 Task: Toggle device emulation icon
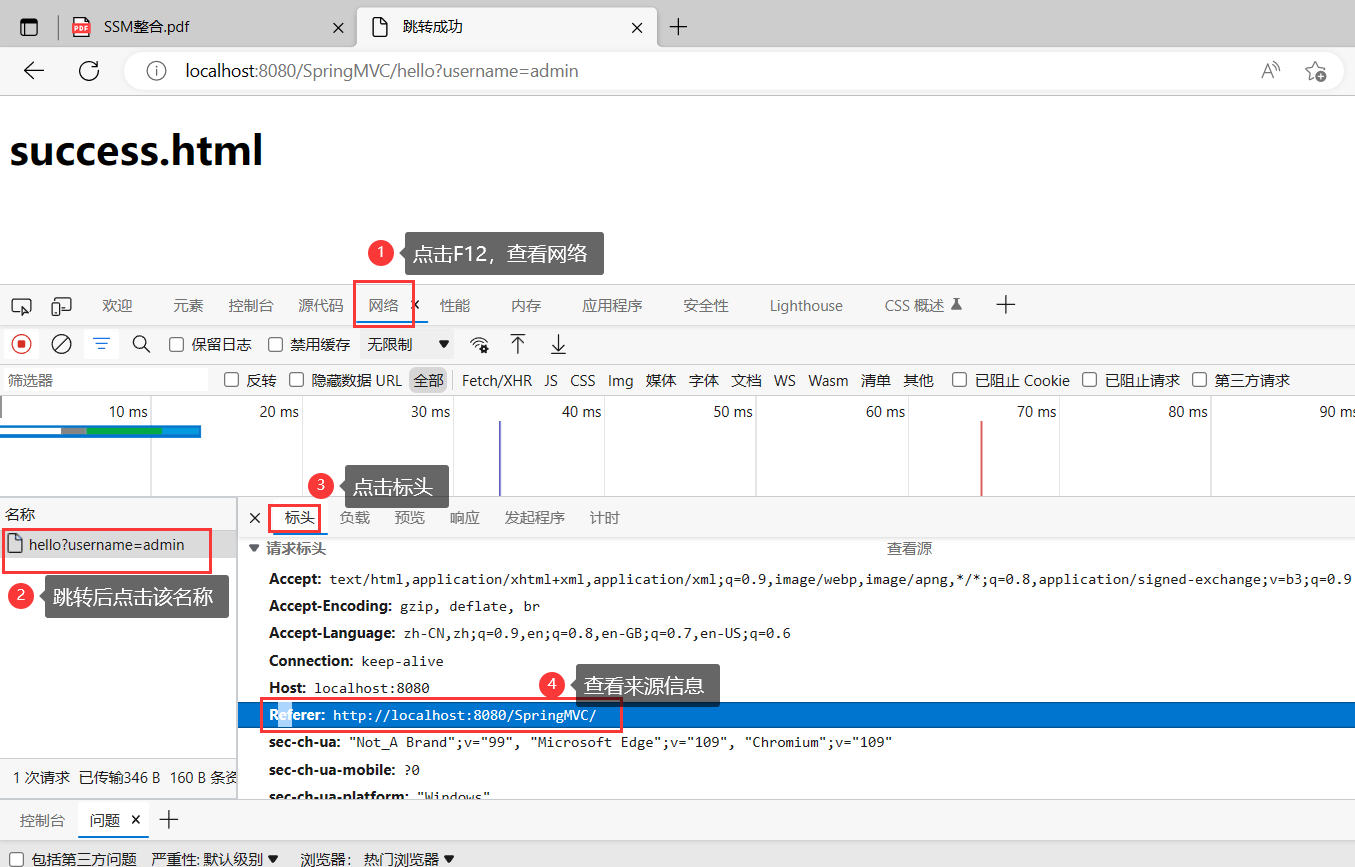pyautogui.click(x=62, y=306)
